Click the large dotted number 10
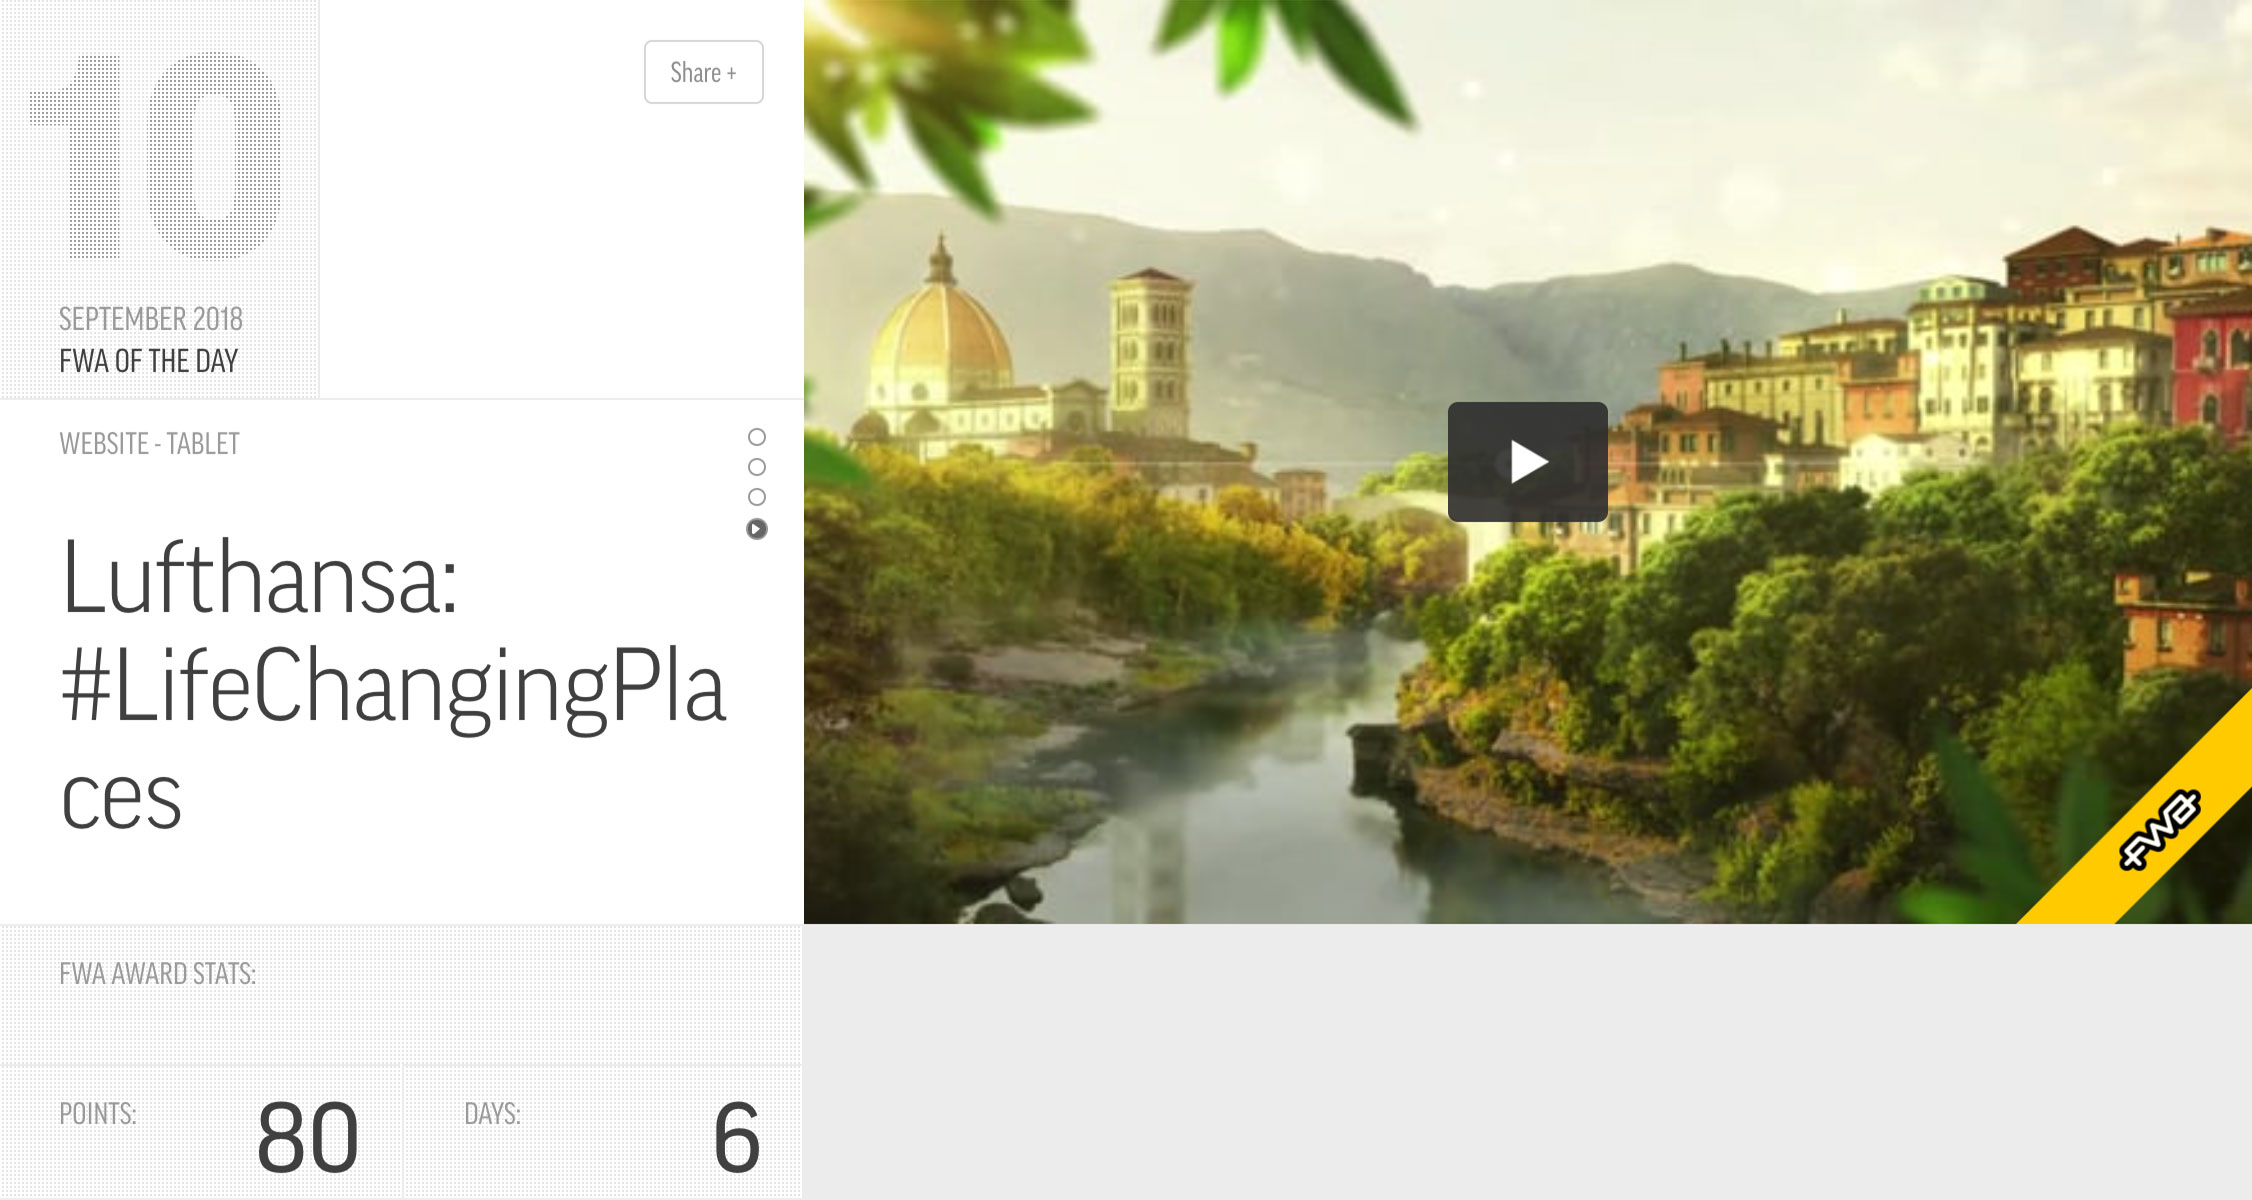Viewport: 2252px width, 1200px height. [x=156, y=155]
